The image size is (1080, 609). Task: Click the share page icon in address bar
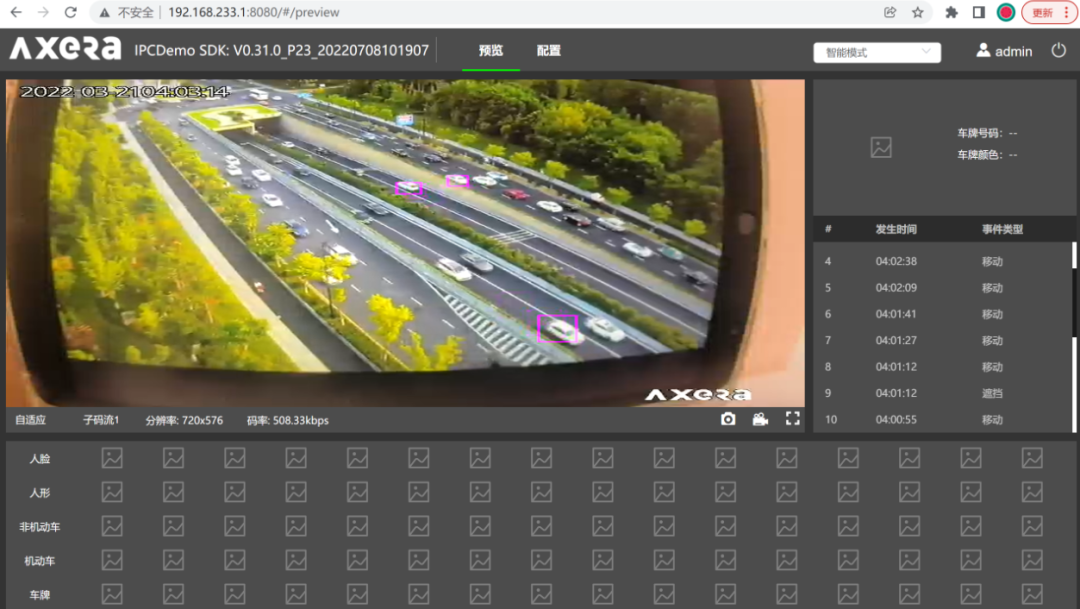890,13
